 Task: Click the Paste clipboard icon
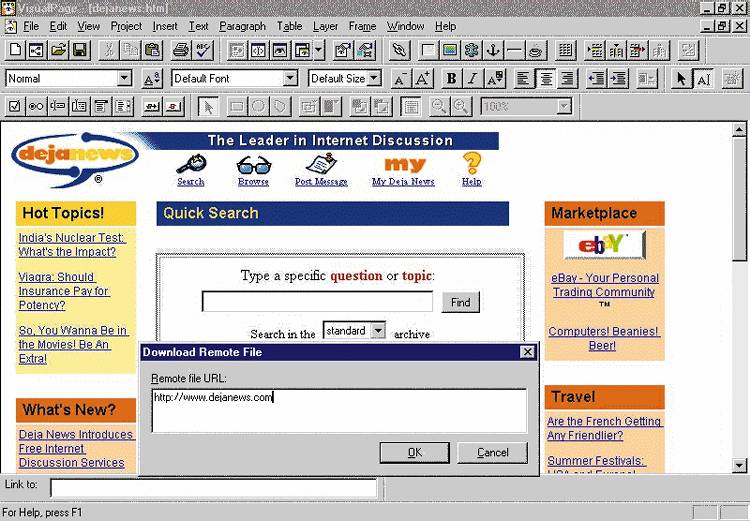point(152,50)
